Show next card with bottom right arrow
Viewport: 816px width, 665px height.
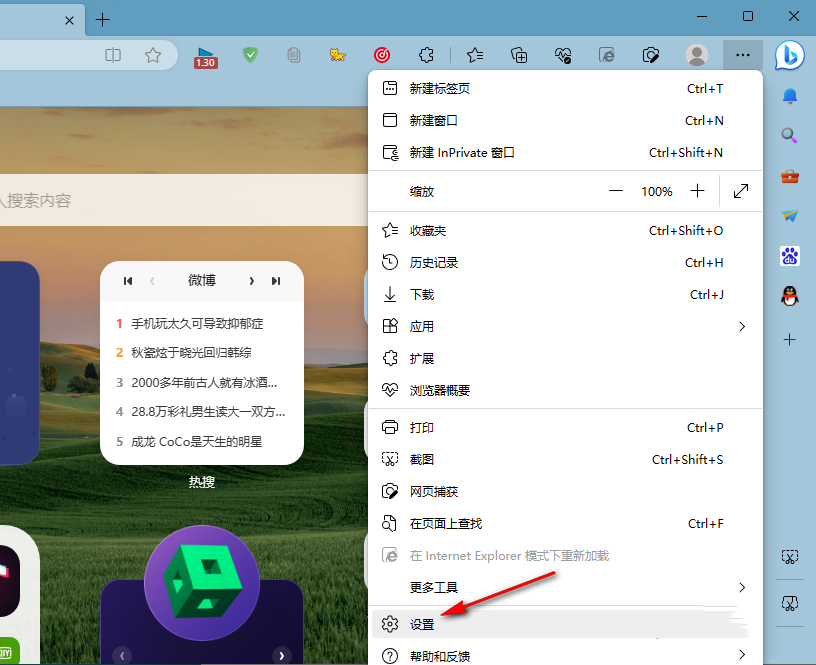pyautogui.click(x=282, y=656)
